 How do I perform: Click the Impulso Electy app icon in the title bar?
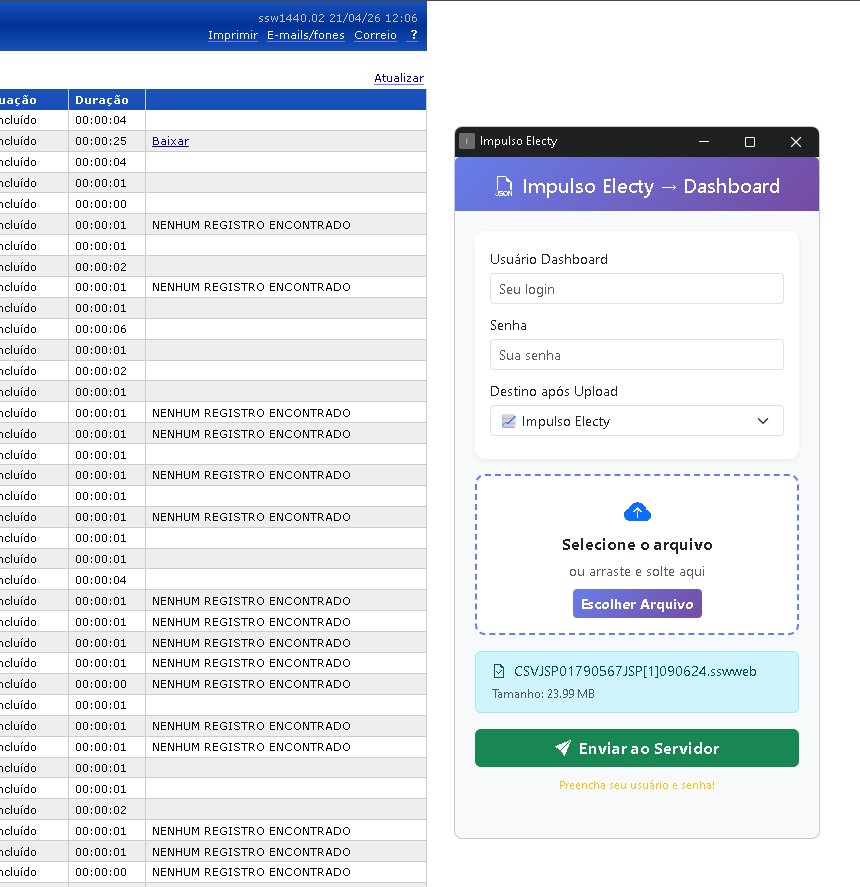point(467,141)
